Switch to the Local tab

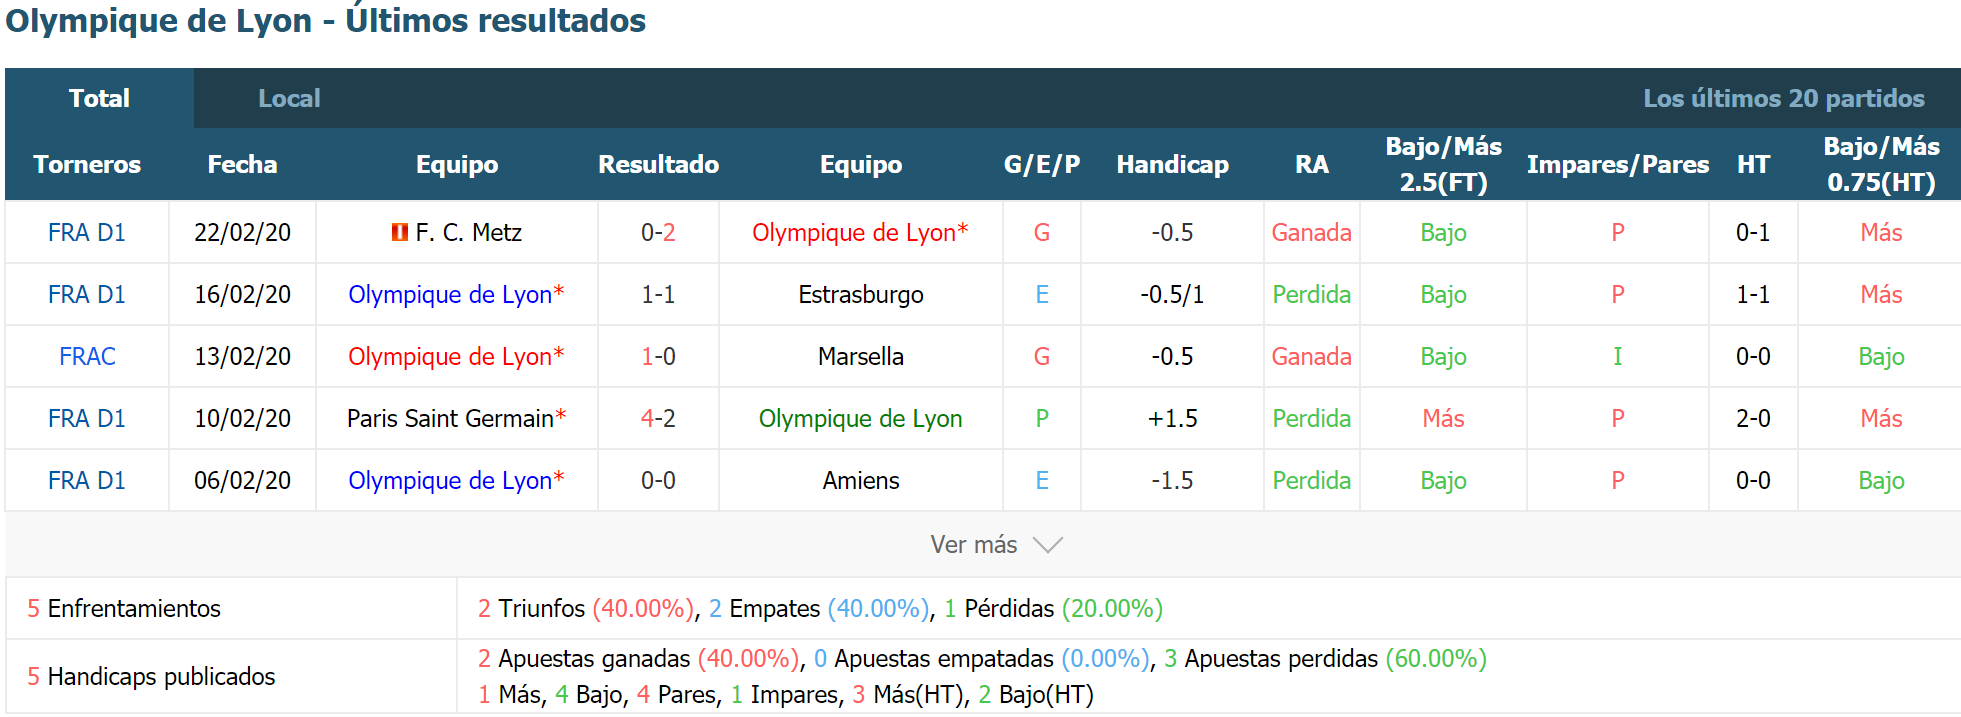click(x=289, y=98)
